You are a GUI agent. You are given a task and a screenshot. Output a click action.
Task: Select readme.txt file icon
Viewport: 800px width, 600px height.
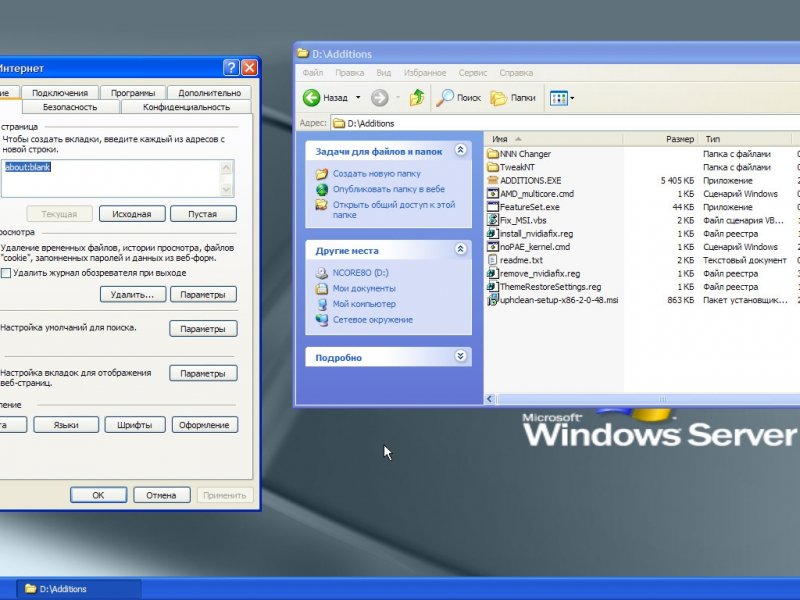coord(492,260)
